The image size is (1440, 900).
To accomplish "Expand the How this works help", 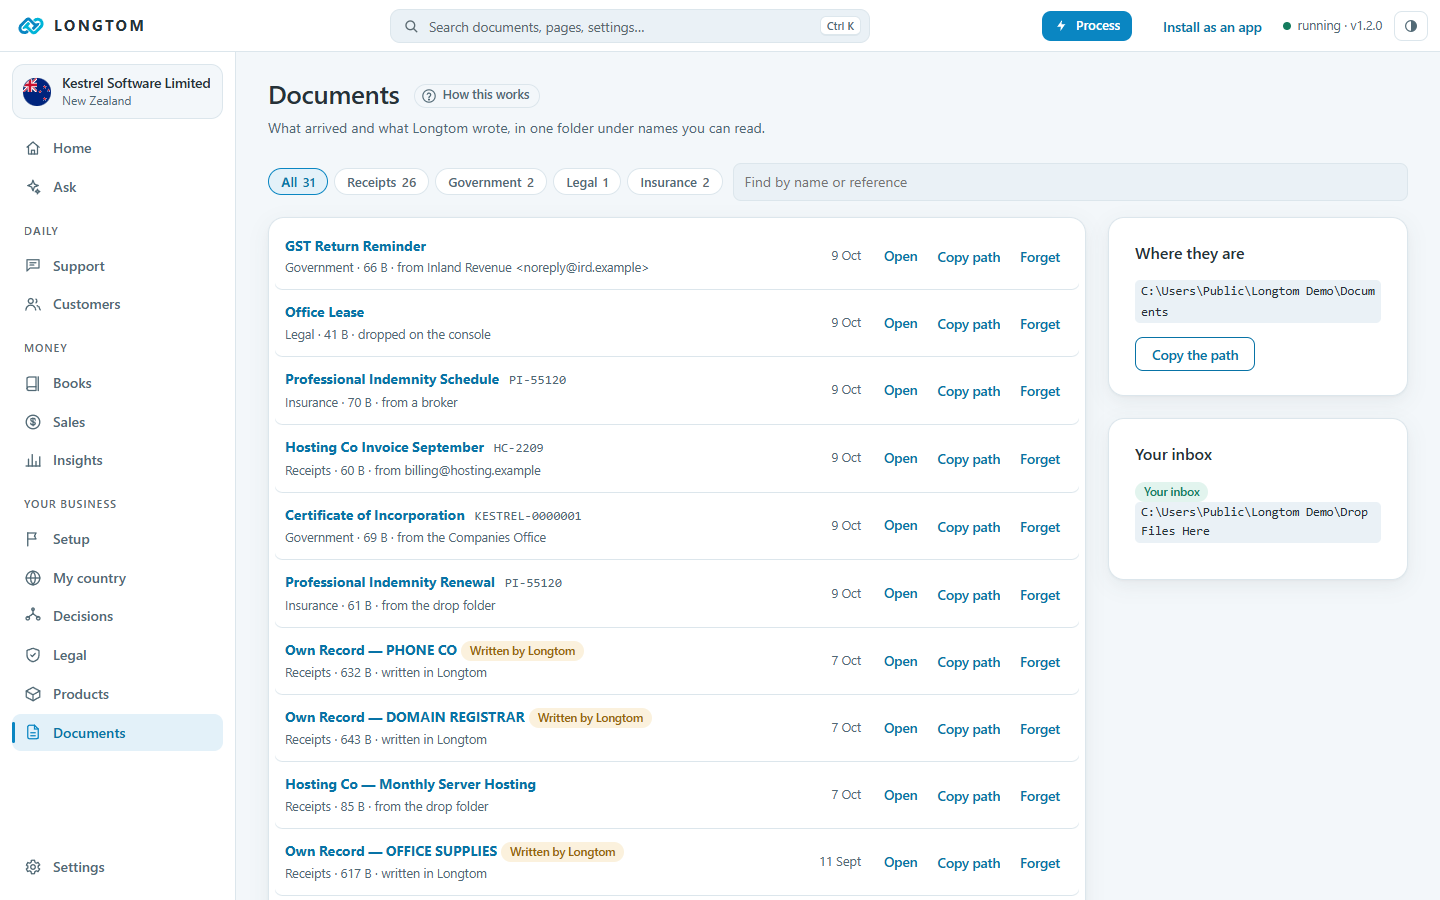I will (477, 95).
